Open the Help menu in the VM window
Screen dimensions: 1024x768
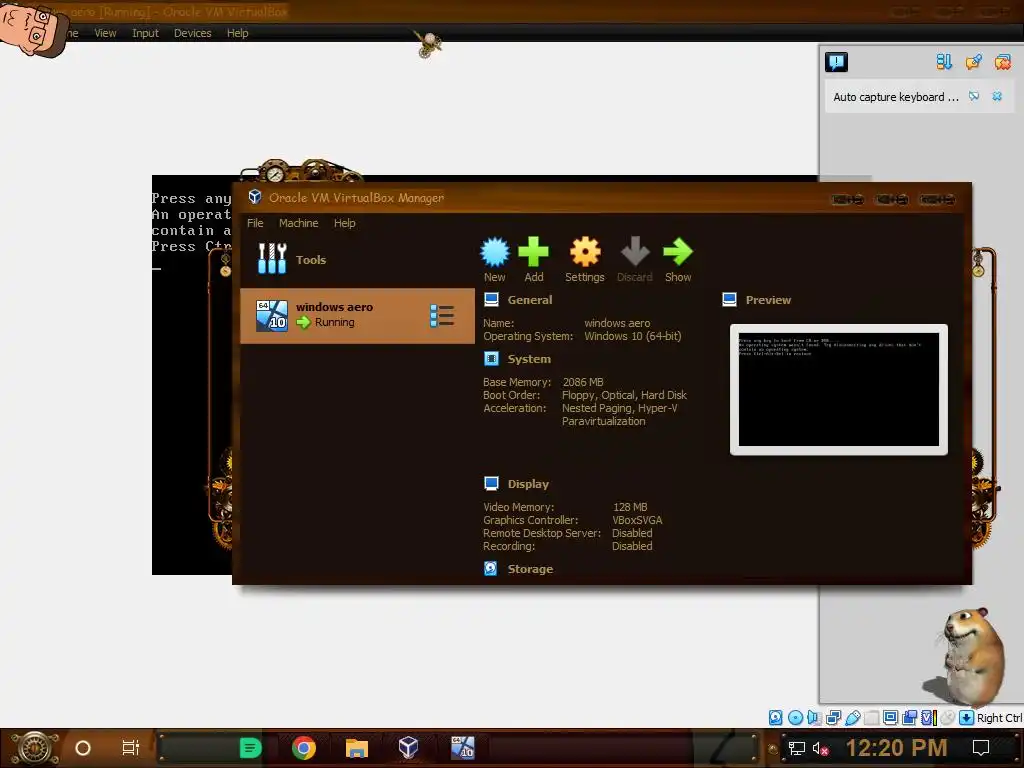[x=238, y=33]
